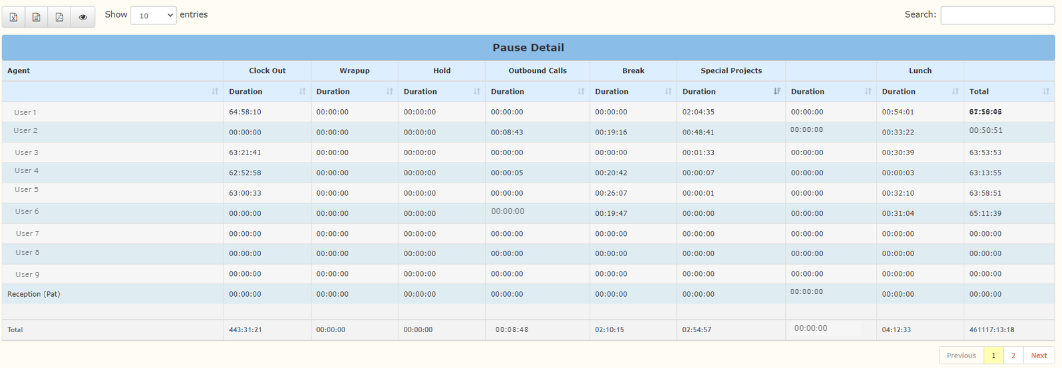The image size is (1062, 371).
Task: Click User 4 total value 63:13:55
Action: click(x=985, y=173)
